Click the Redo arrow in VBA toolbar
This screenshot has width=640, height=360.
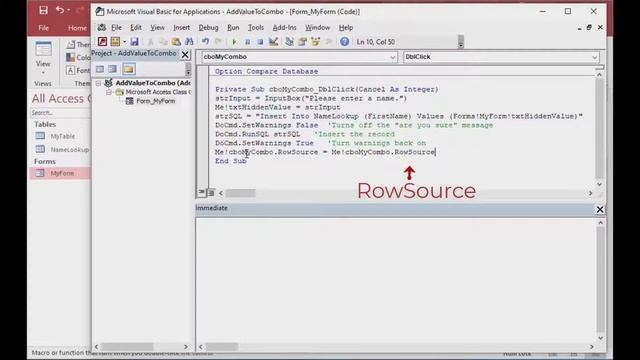tap(218, 42)
